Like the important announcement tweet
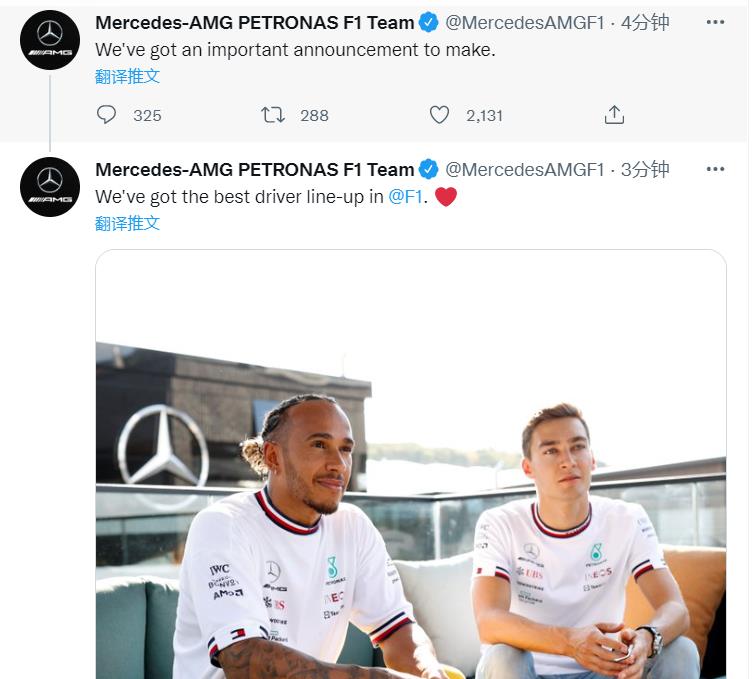 439,115
